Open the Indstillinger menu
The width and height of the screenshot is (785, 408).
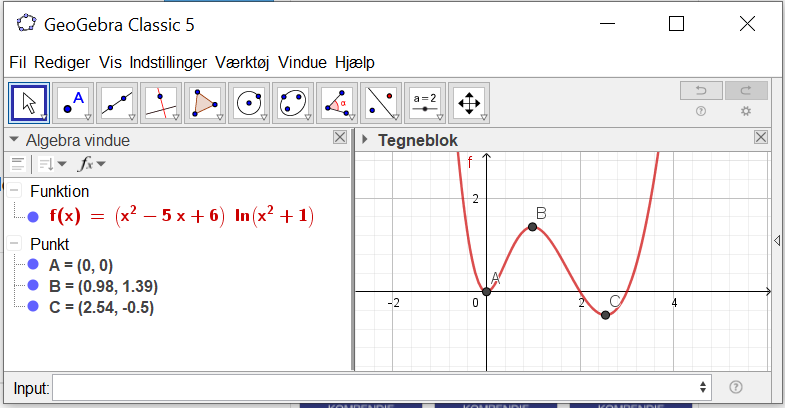(168, 63)
